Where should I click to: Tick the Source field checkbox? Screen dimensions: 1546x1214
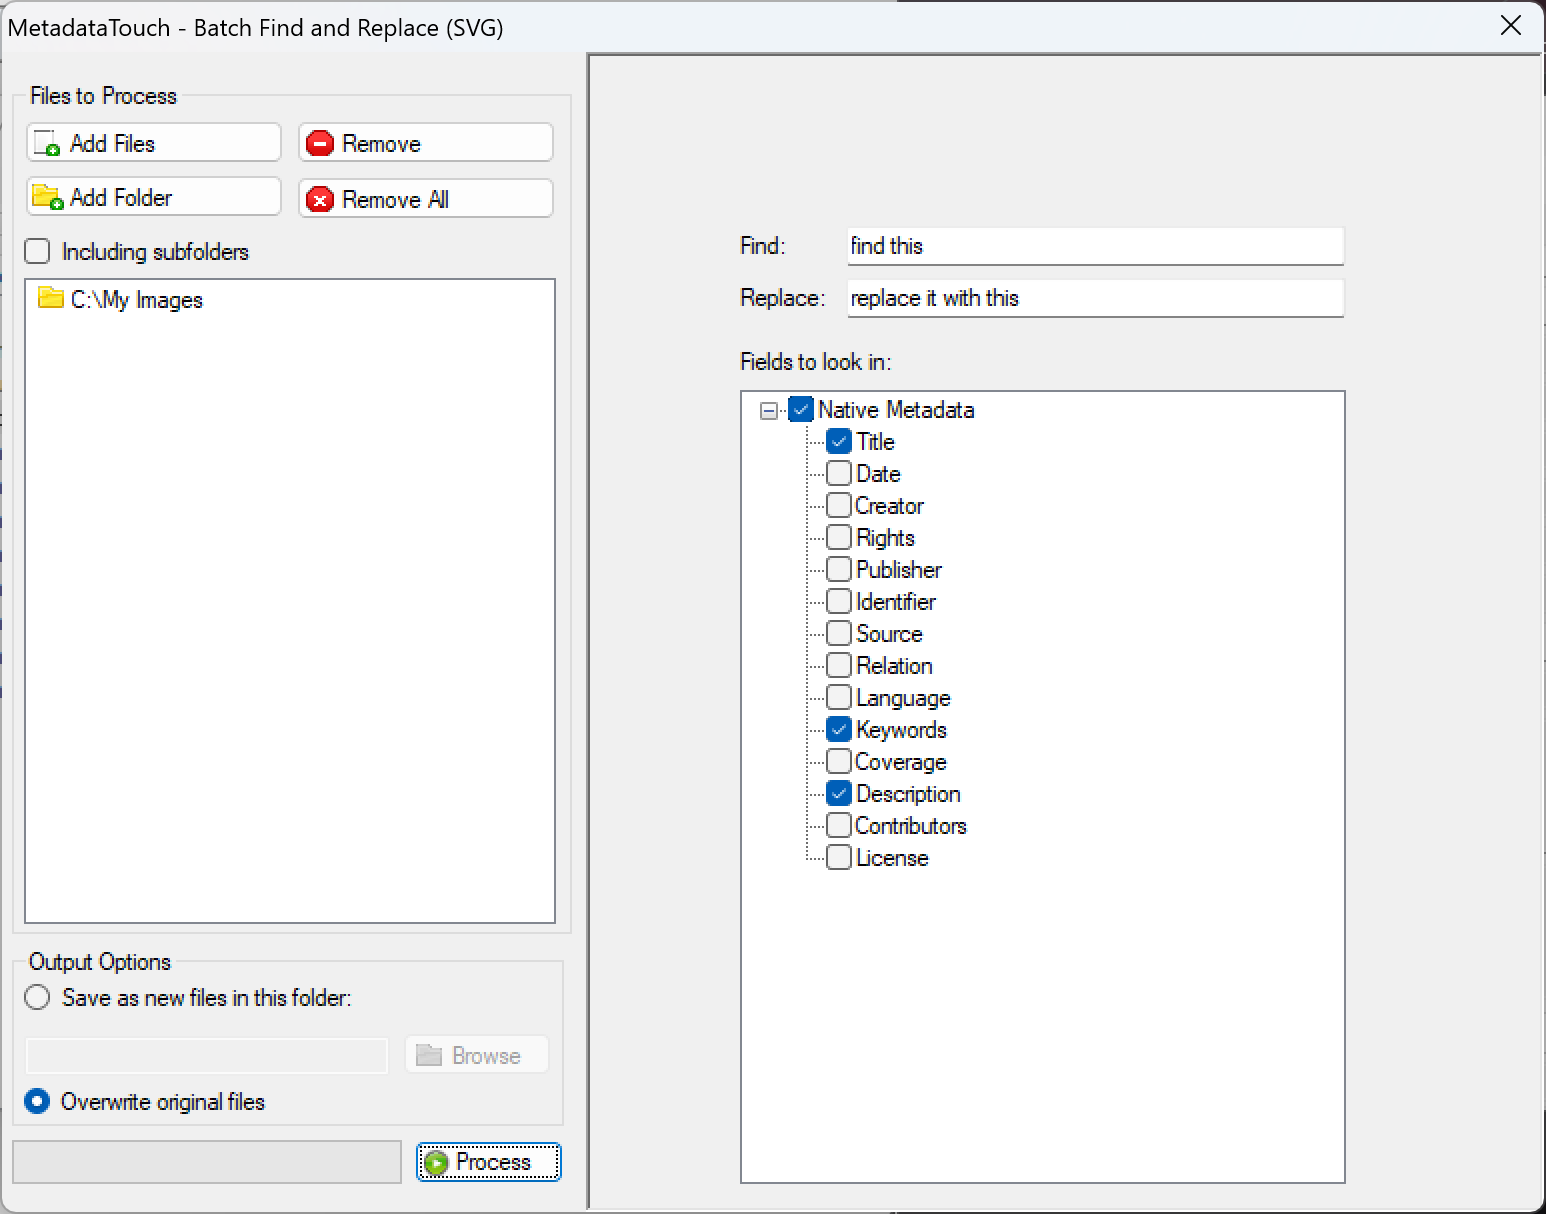(x=839, y=633)
